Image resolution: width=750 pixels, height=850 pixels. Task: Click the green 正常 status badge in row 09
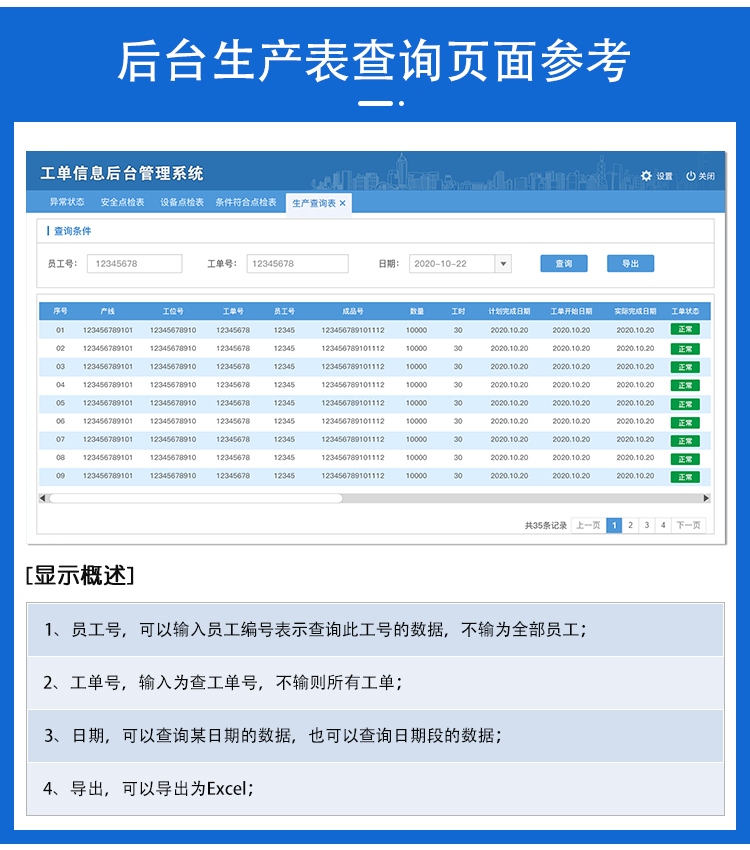coord(685,477)
